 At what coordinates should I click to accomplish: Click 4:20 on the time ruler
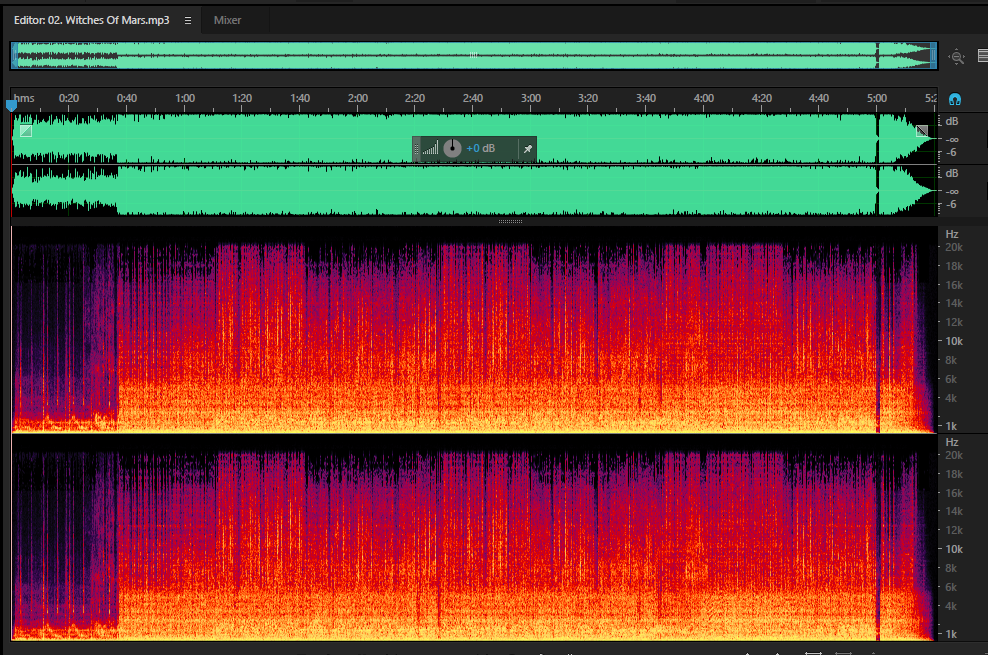pos(762,98)
